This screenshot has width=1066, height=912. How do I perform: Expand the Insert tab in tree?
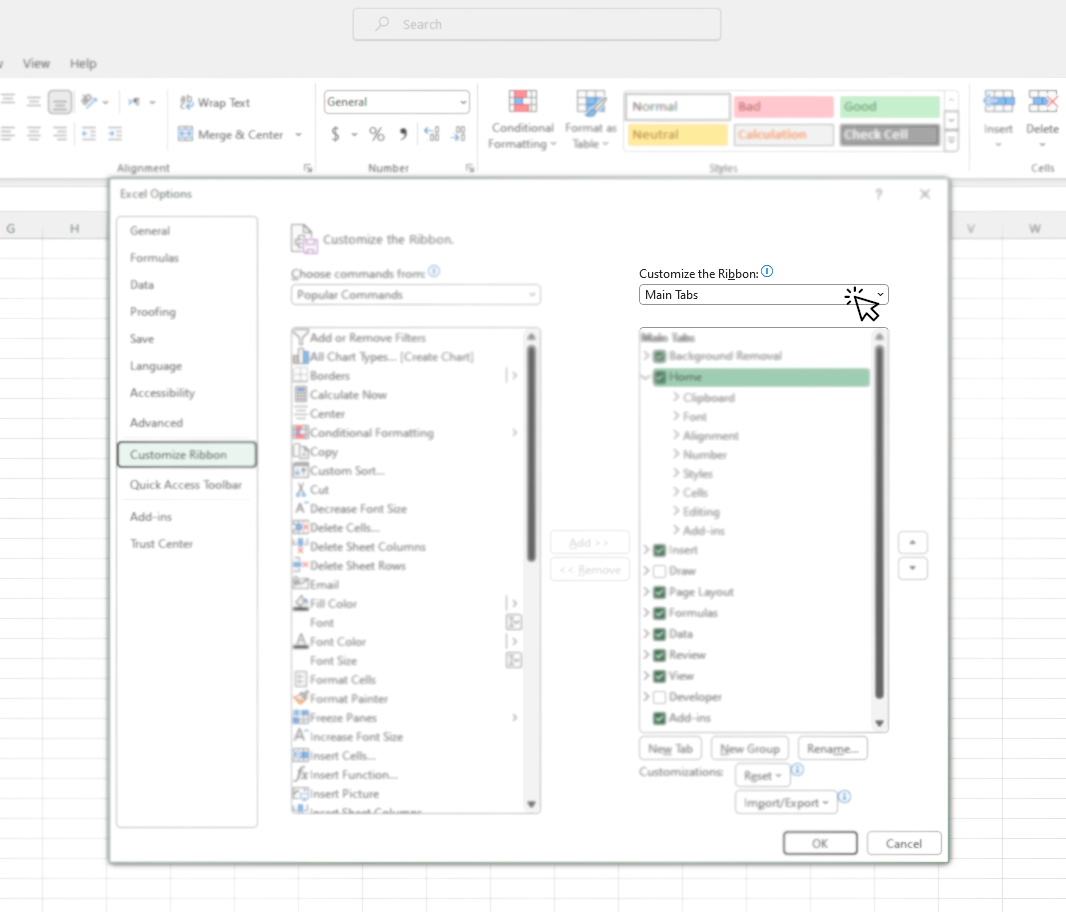tap(646, 550)
